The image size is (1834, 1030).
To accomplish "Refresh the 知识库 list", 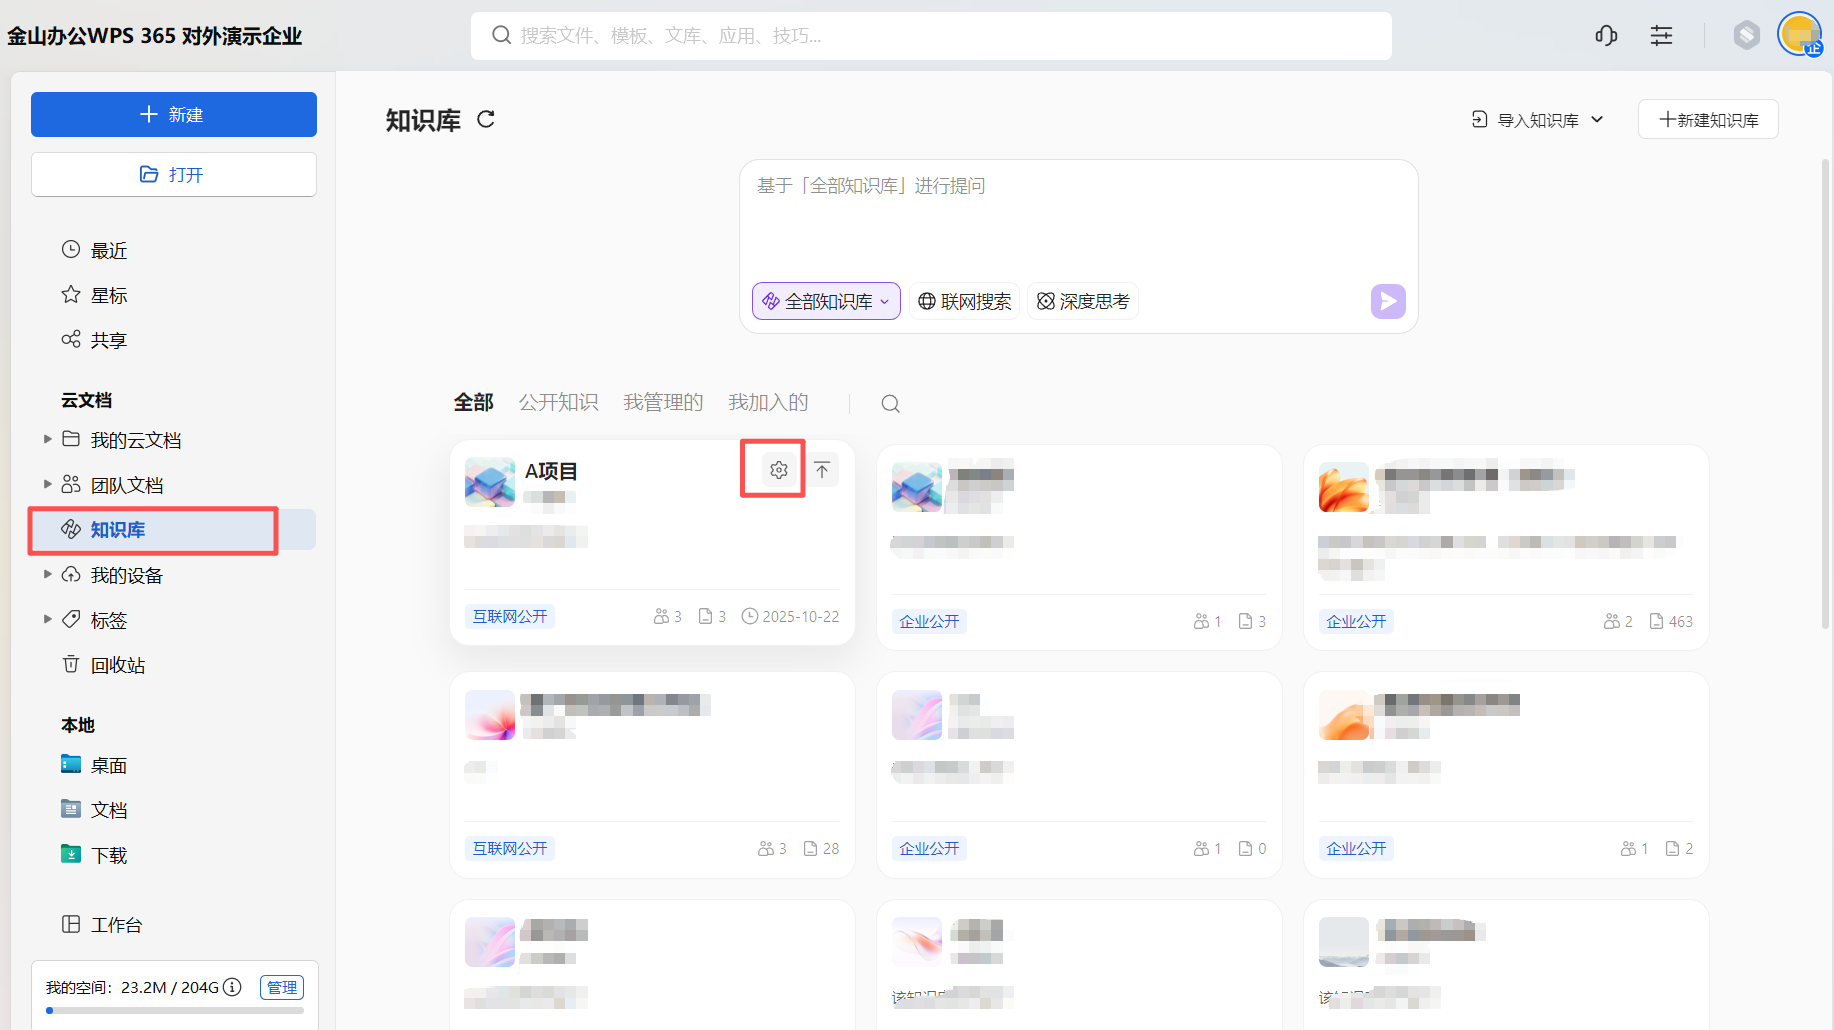I will point(486,120).
